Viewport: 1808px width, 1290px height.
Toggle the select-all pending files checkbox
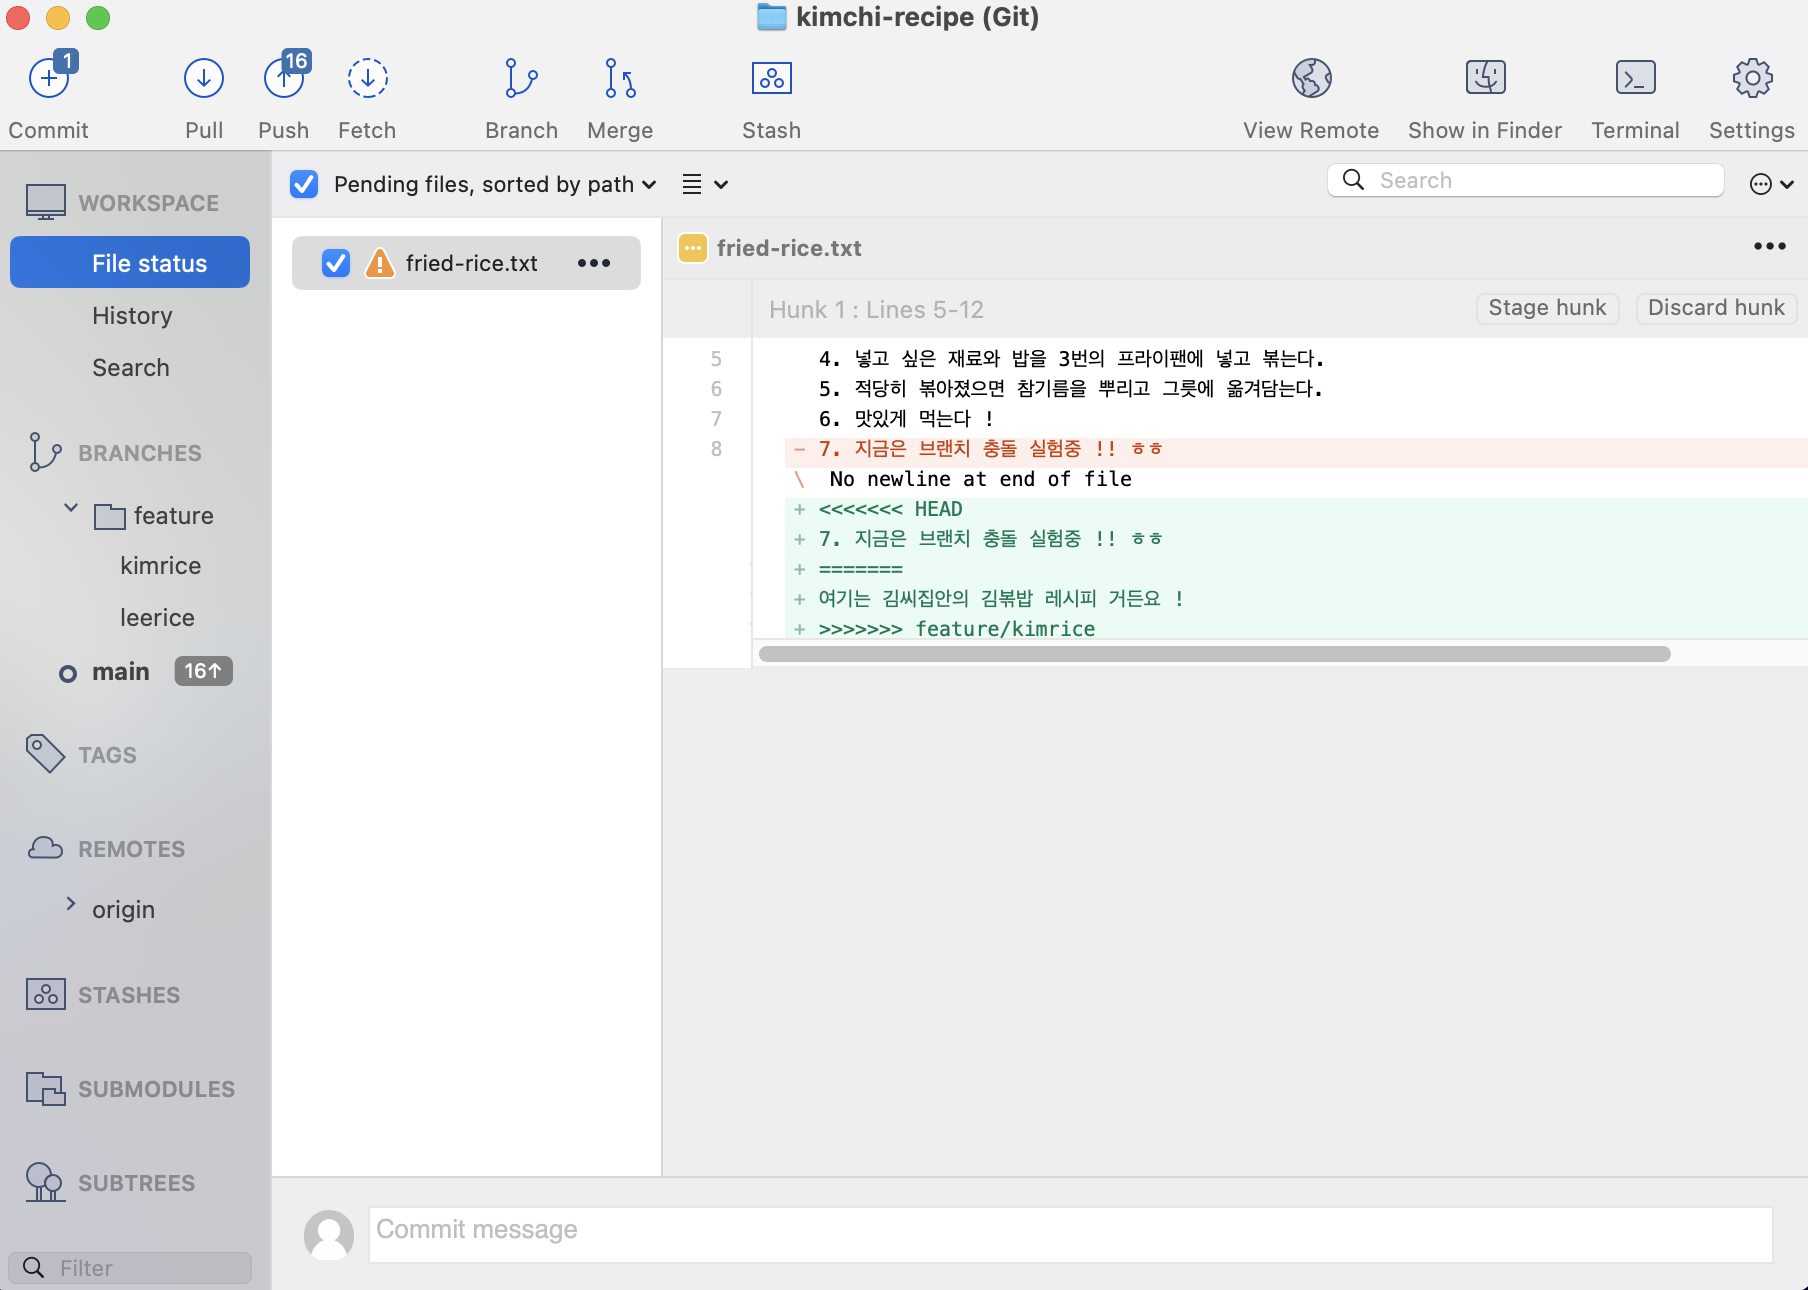click(x=304, y=184)
